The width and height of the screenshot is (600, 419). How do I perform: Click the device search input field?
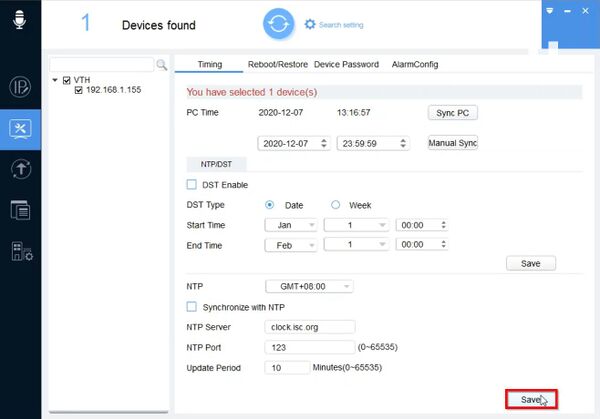pyautogui.click(x=102, y=64)
